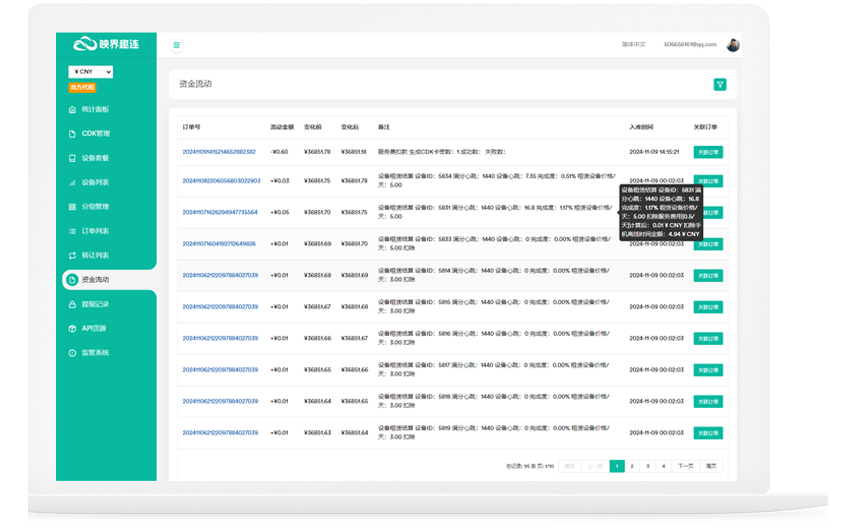Click the 分组管理 grid icon
The height and width of the screenshot is (528, 857).
72,207
